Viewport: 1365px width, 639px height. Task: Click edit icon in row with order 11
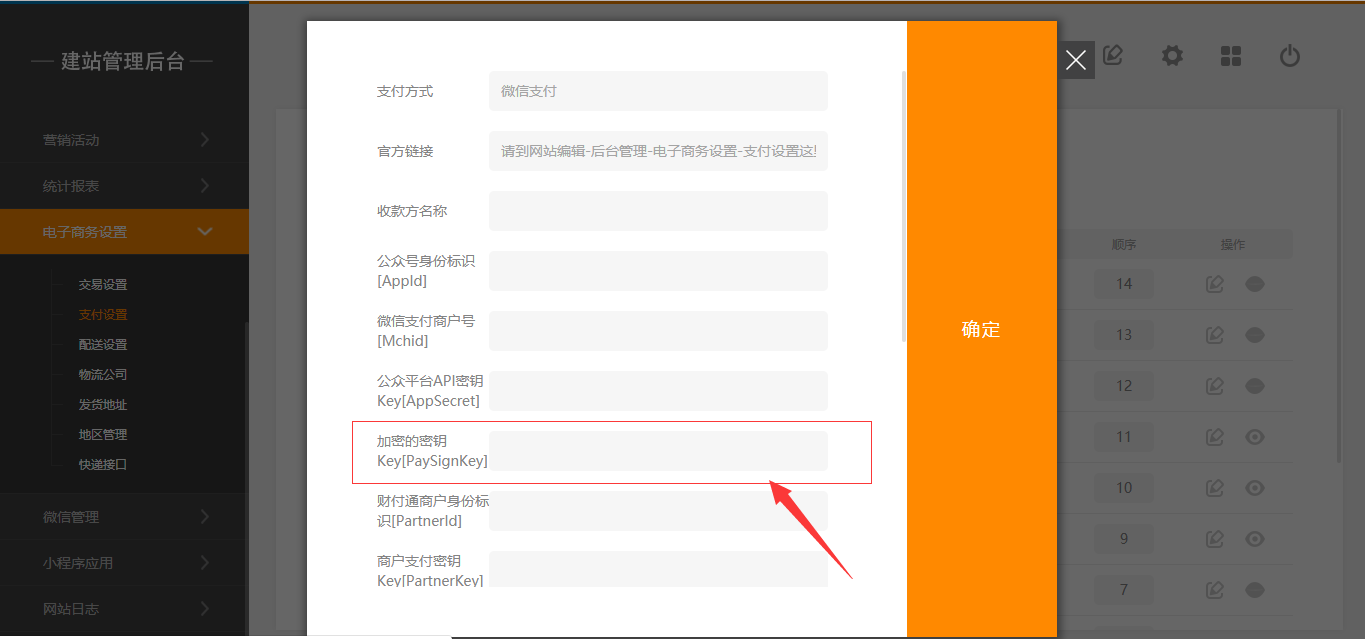click(1215, 437)
